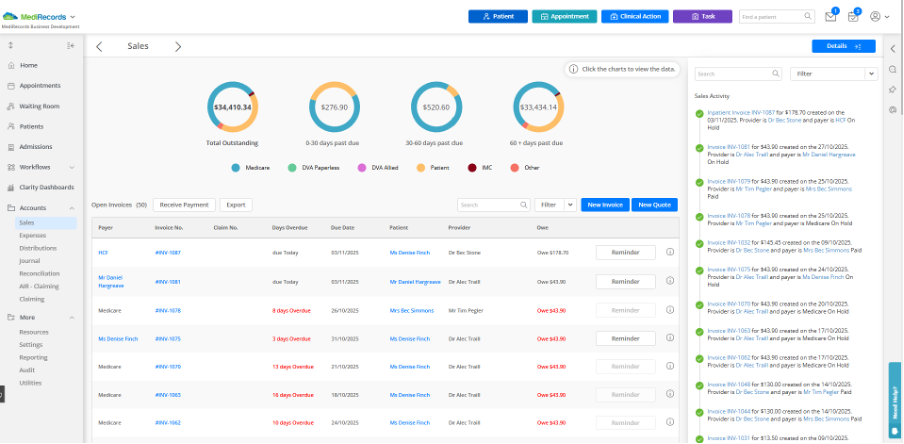This screenshot has width=904, height=444.
Task: Click the Find a patient search field
Action: pos(777,16)
